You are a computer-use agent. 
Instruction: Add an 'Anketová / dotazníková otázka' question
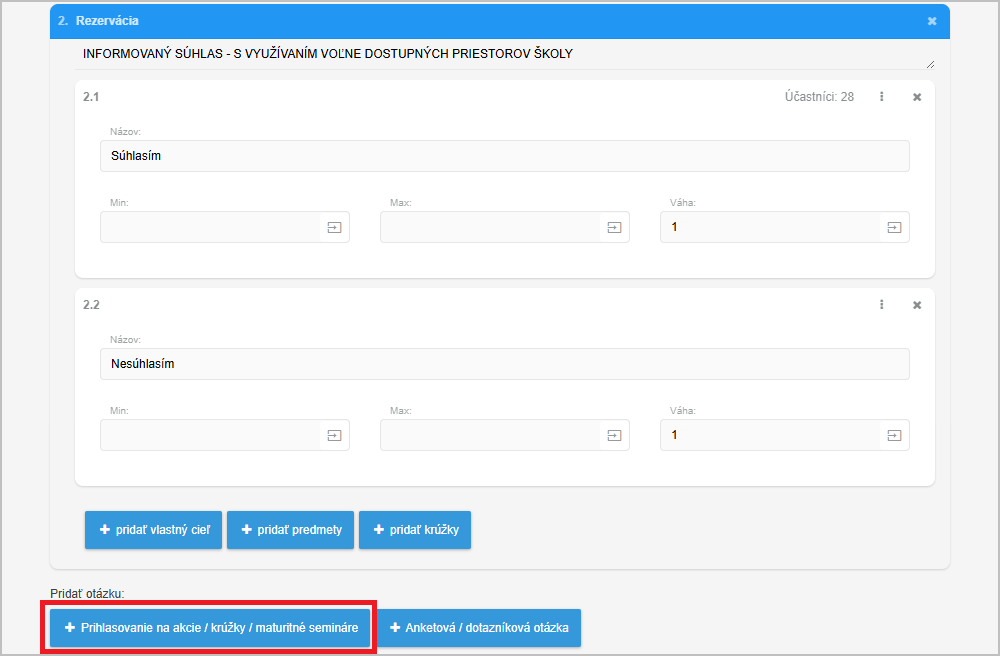tap(479, 628)
